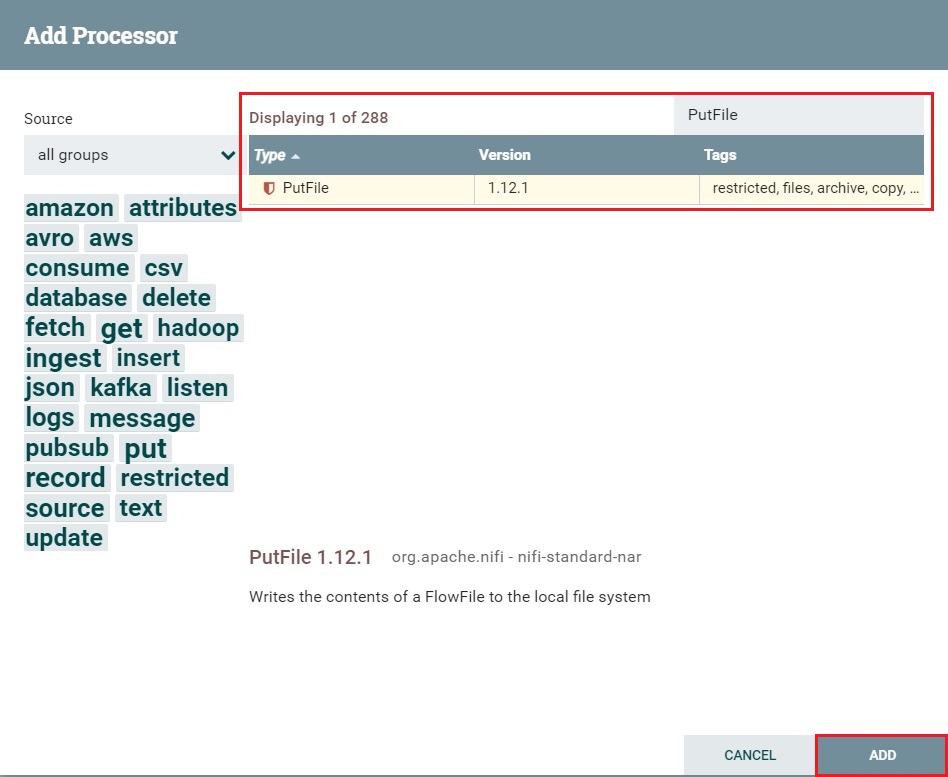The image size is (948, 777).
Task: Choose the database tag
Action: click(x=76, y=298)
